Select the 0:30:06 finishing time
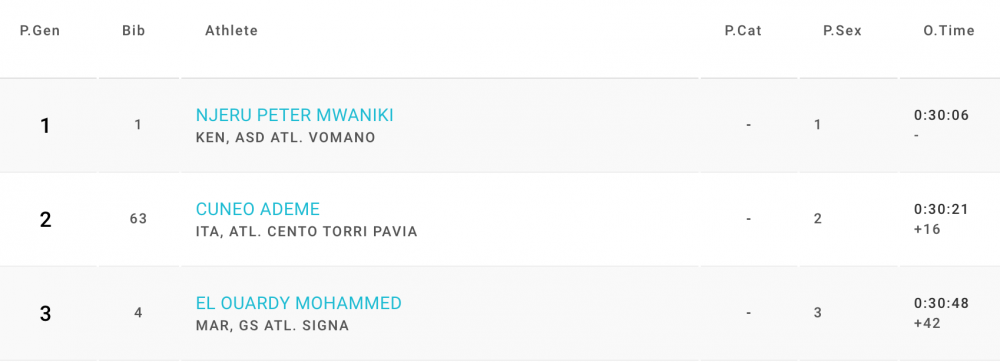Image resolution: width=1000 pixels, height=362 pixels. (x=941, y=115)
